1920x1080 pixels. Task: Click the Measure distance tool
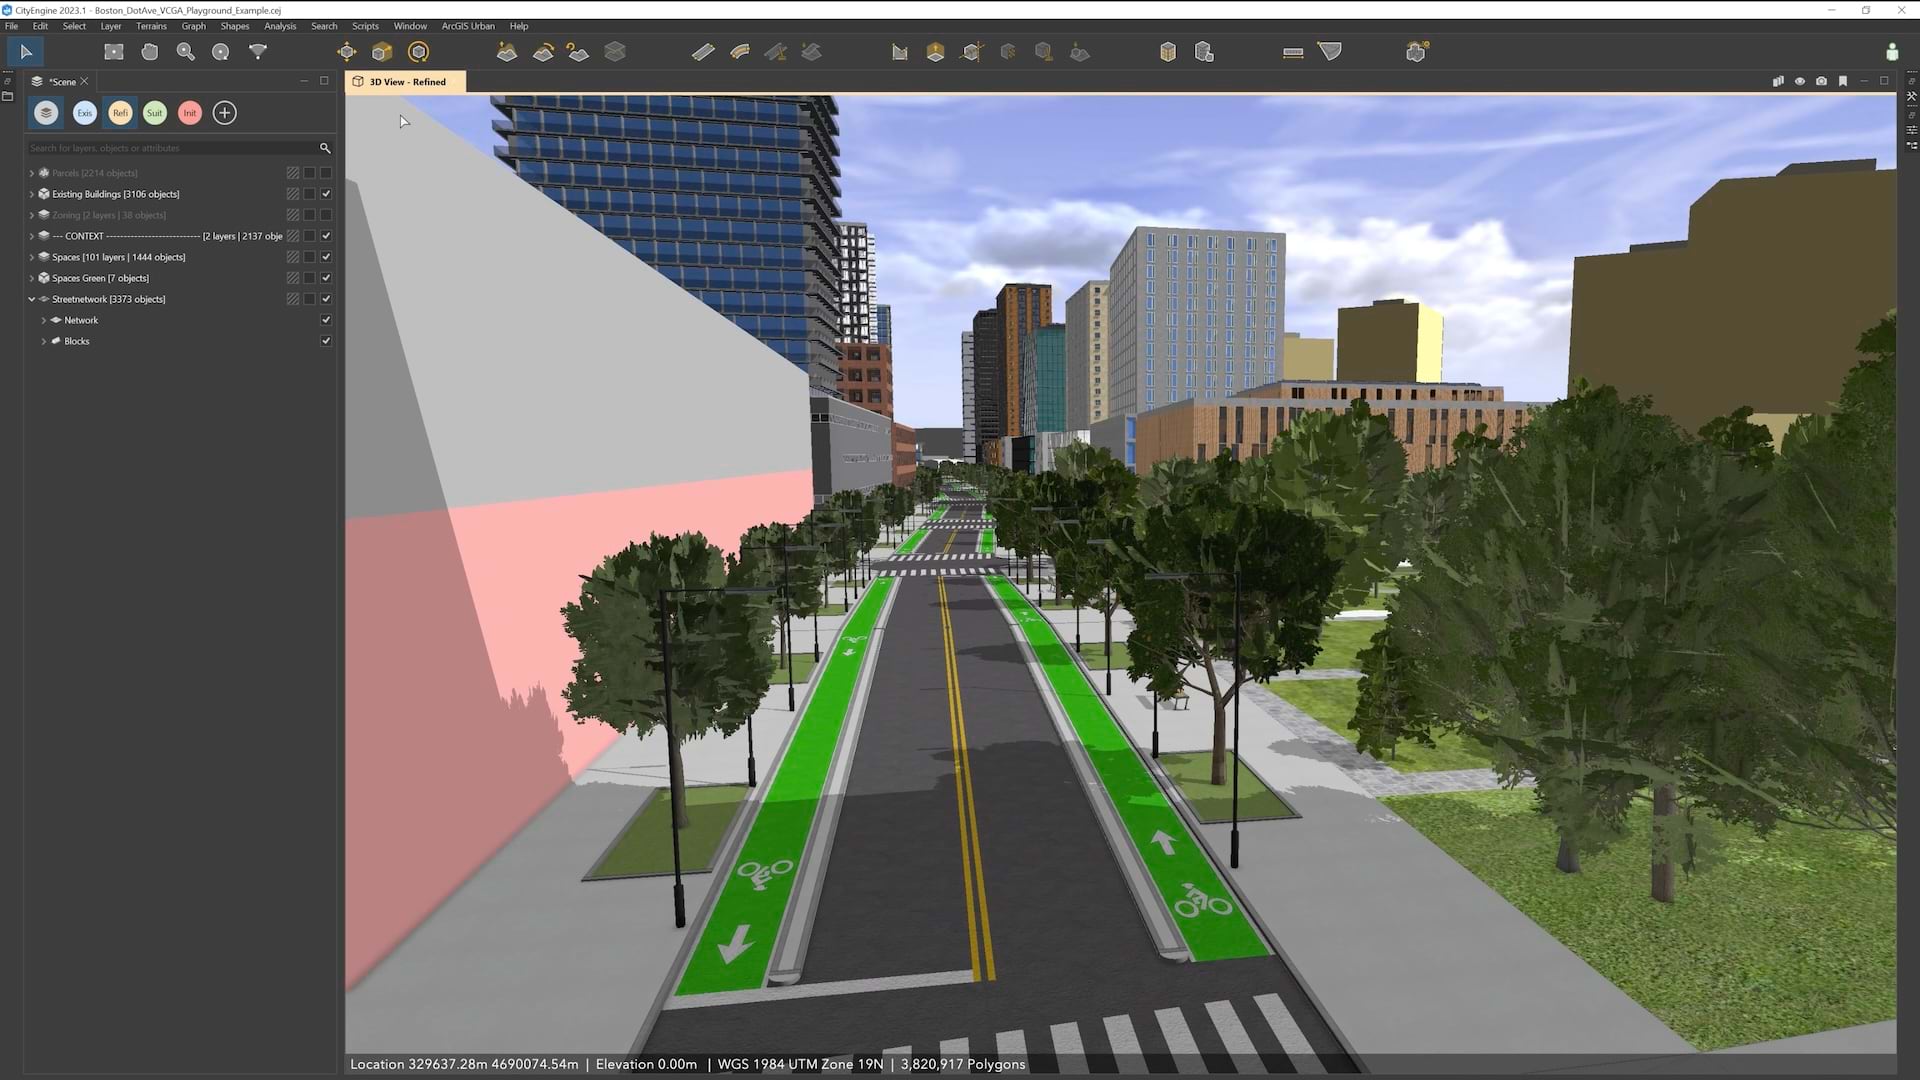tap(1292, 52)
